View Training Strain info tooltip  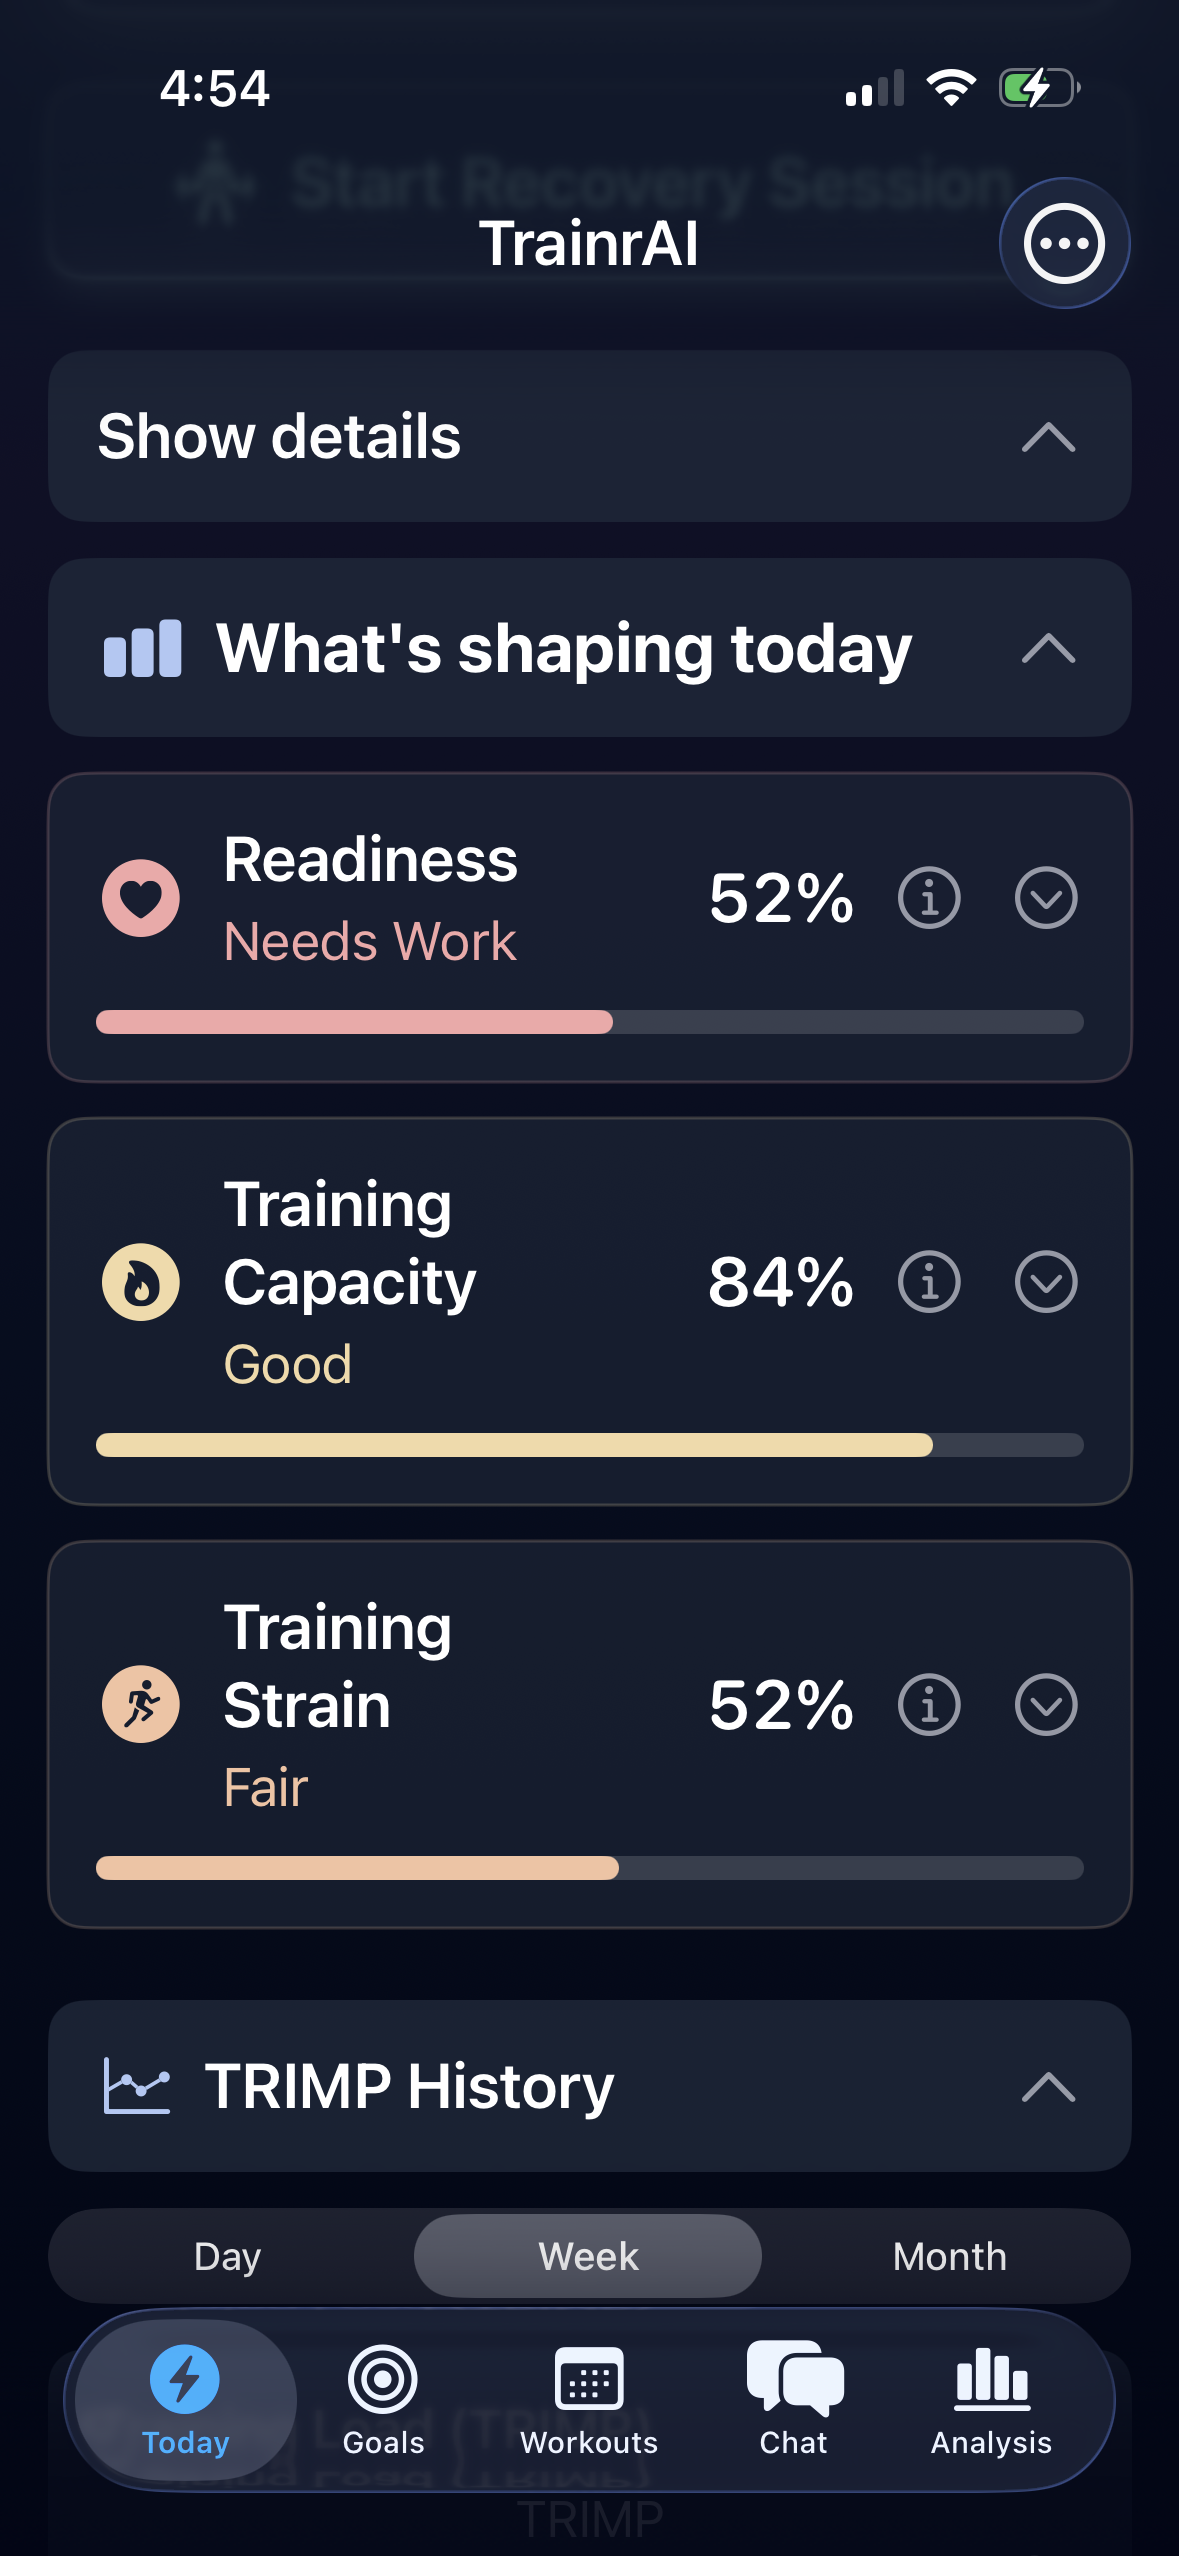[x=928, y=1706]
